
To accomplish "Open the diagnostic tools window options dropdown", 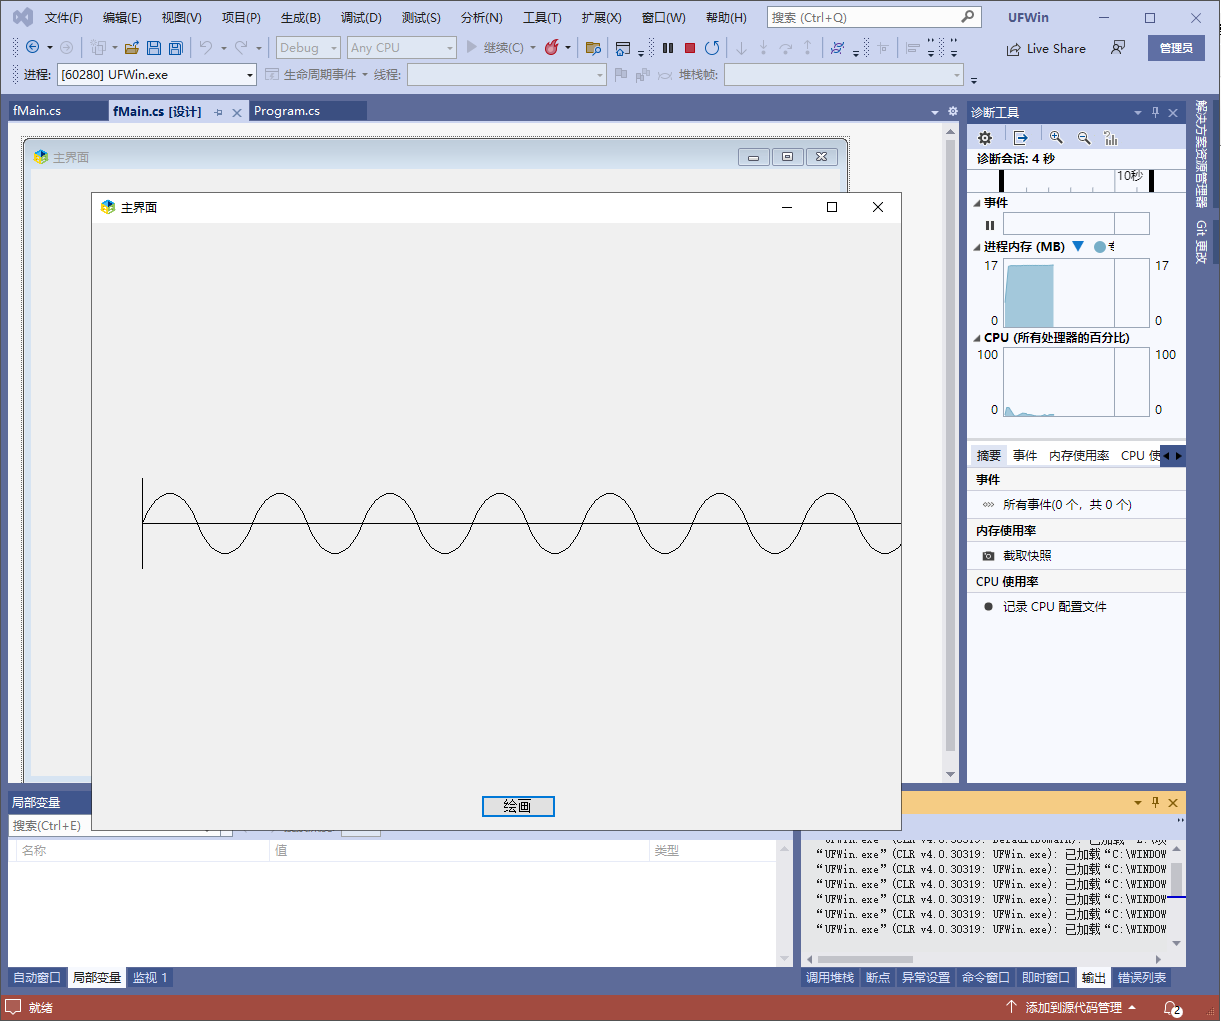I will (1137, 112).
